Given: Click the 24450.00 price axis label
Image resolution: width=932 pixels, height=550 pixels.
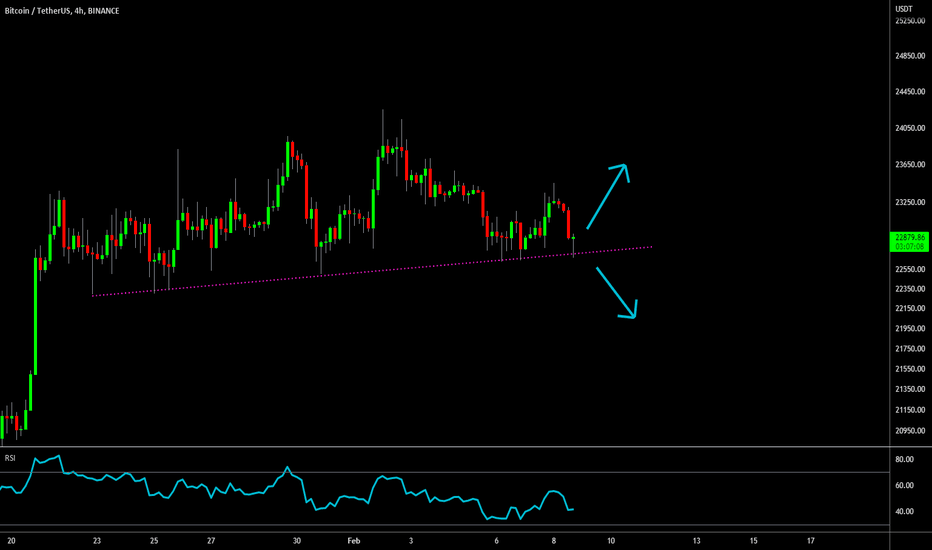Looking at the screenshot, I should pyautogui.click(x=910, y=92).
